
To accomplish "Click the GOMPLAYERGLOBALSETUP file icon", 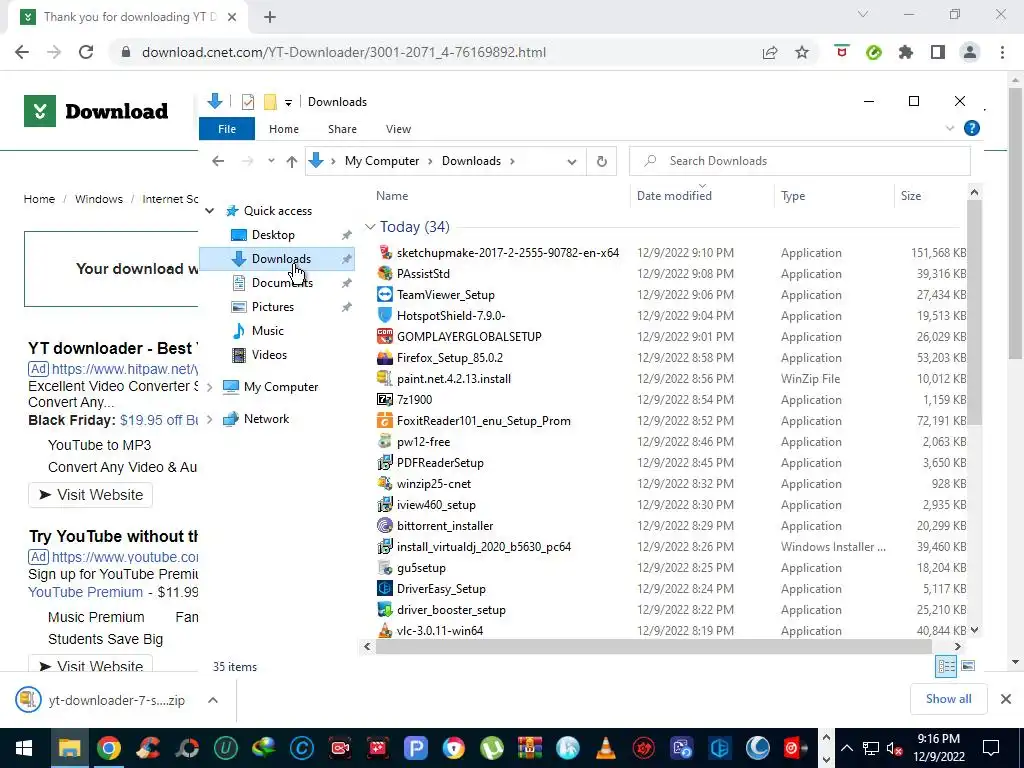I will [385, 336].
